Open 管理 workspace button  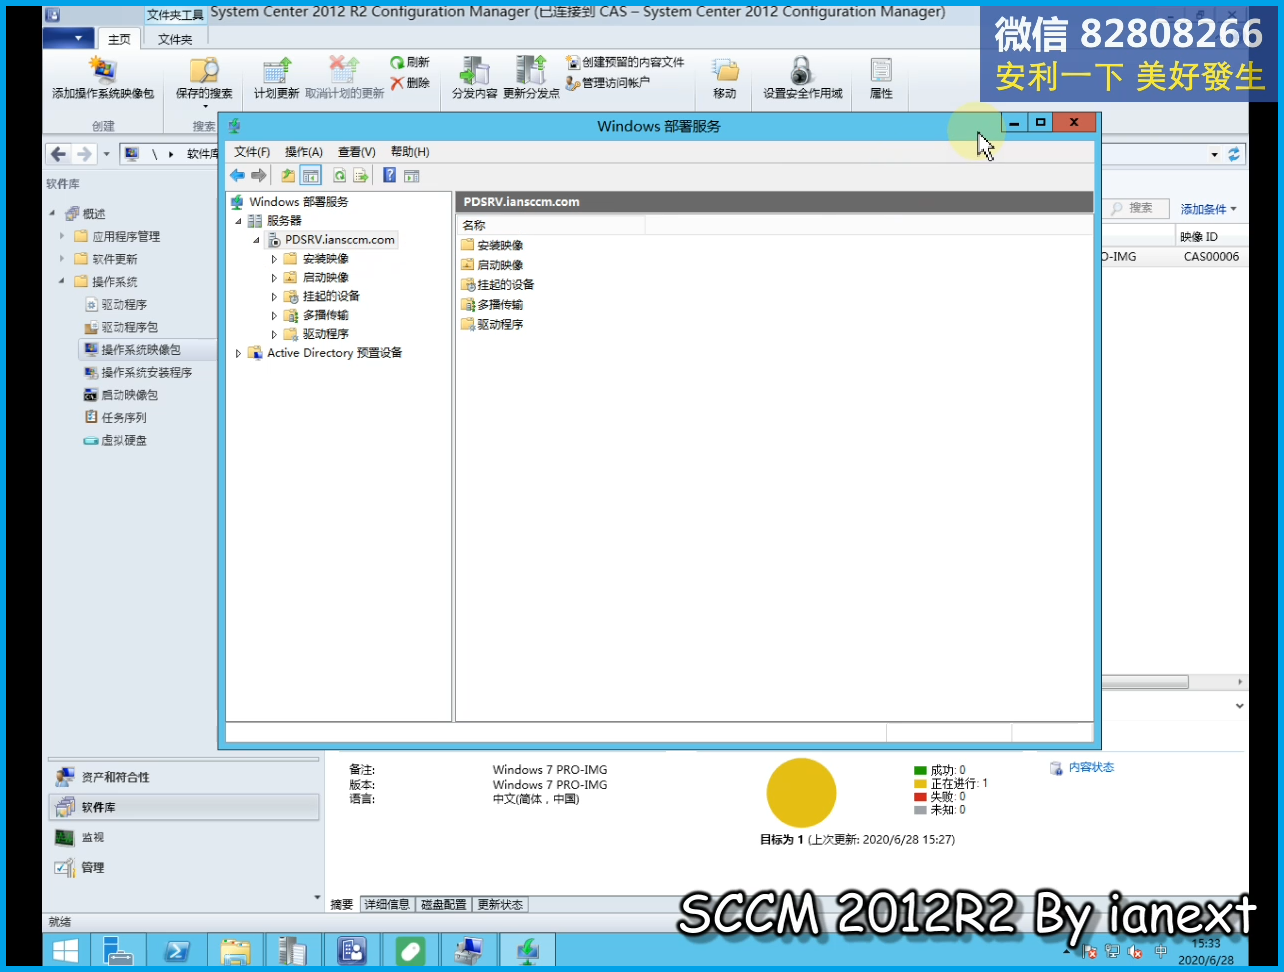[x=184, y=867]
